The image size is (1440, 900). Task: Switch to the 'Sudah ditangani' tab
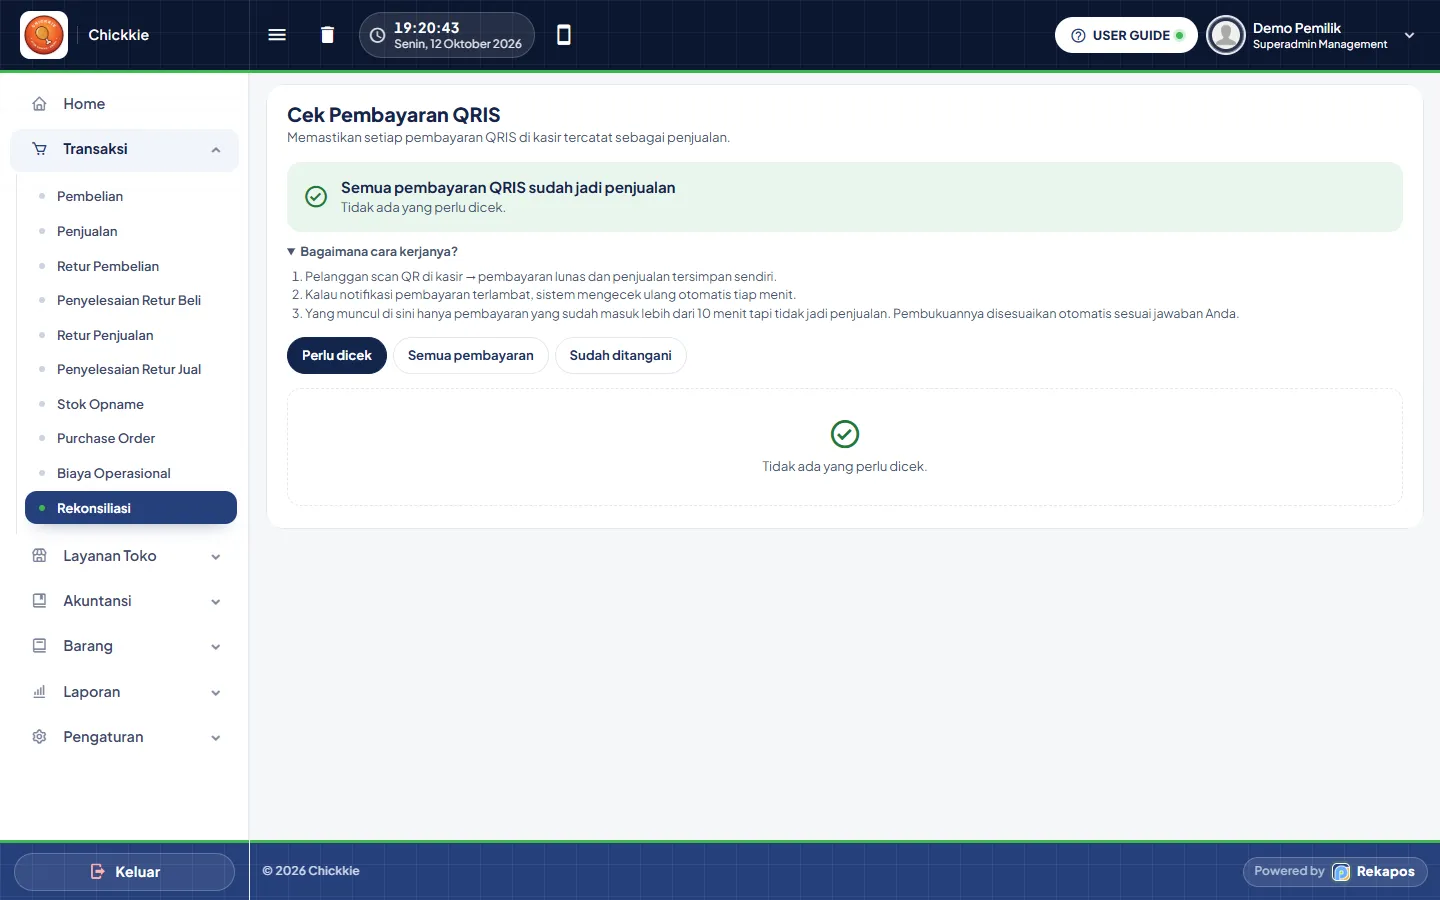pyautogui.click(x=621, y=356)
